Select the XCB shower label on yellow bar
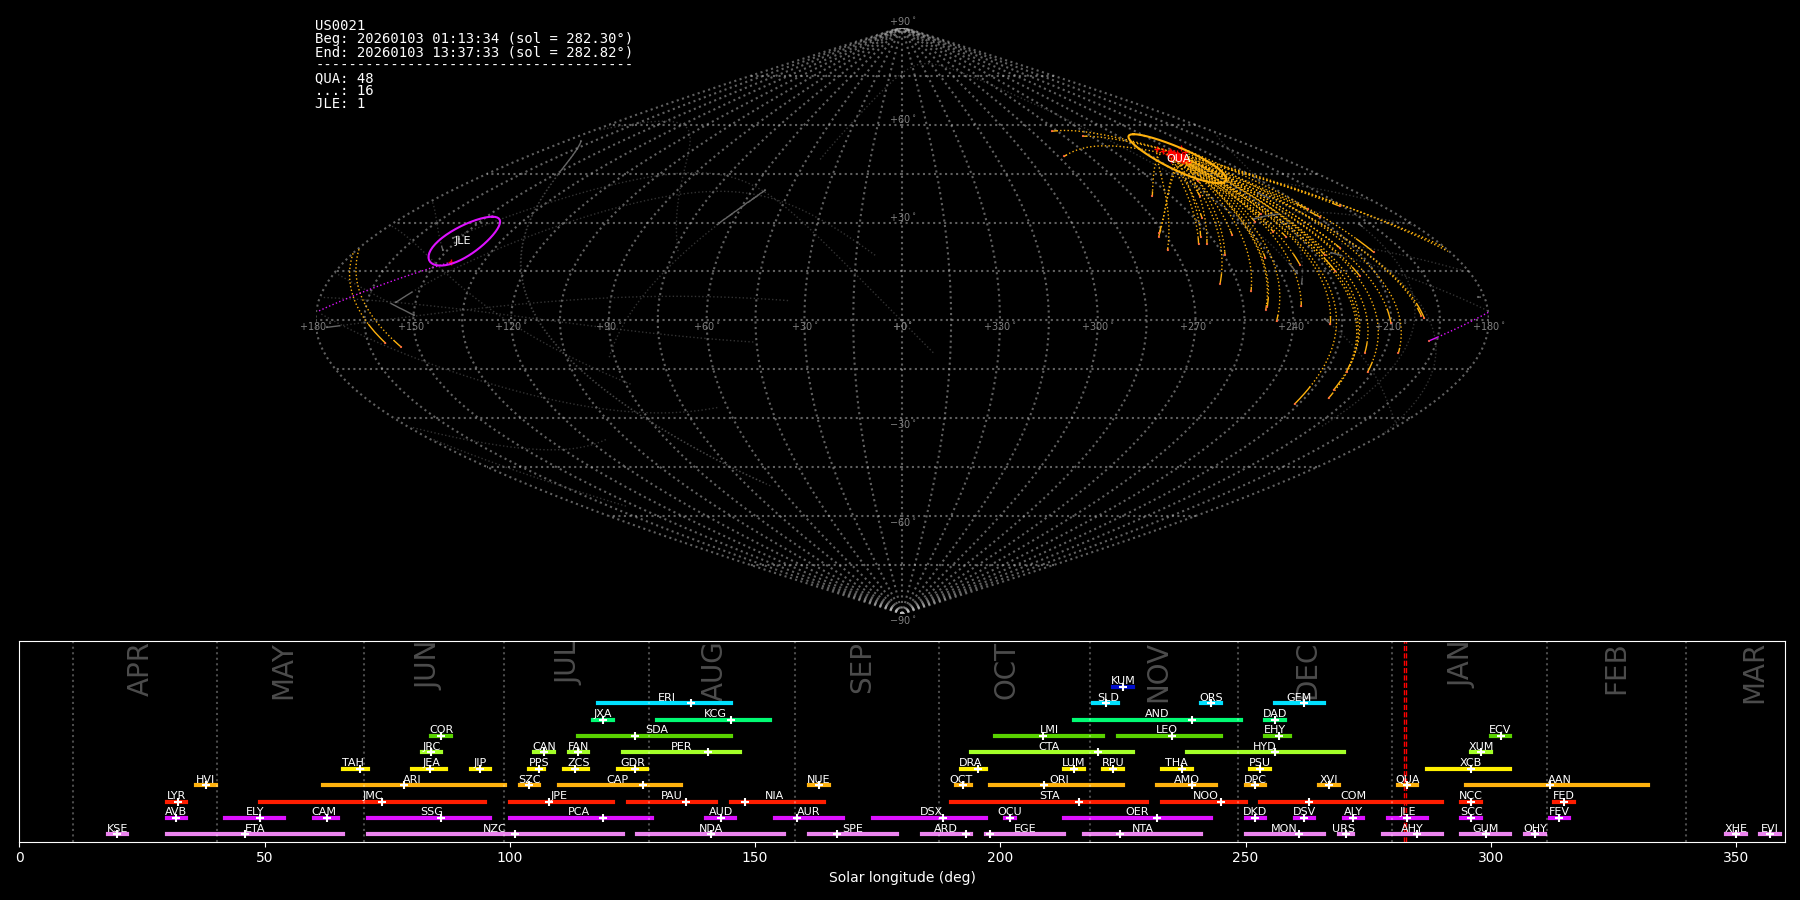This screenshot has height=900, width=1800. pos(1470,763)
